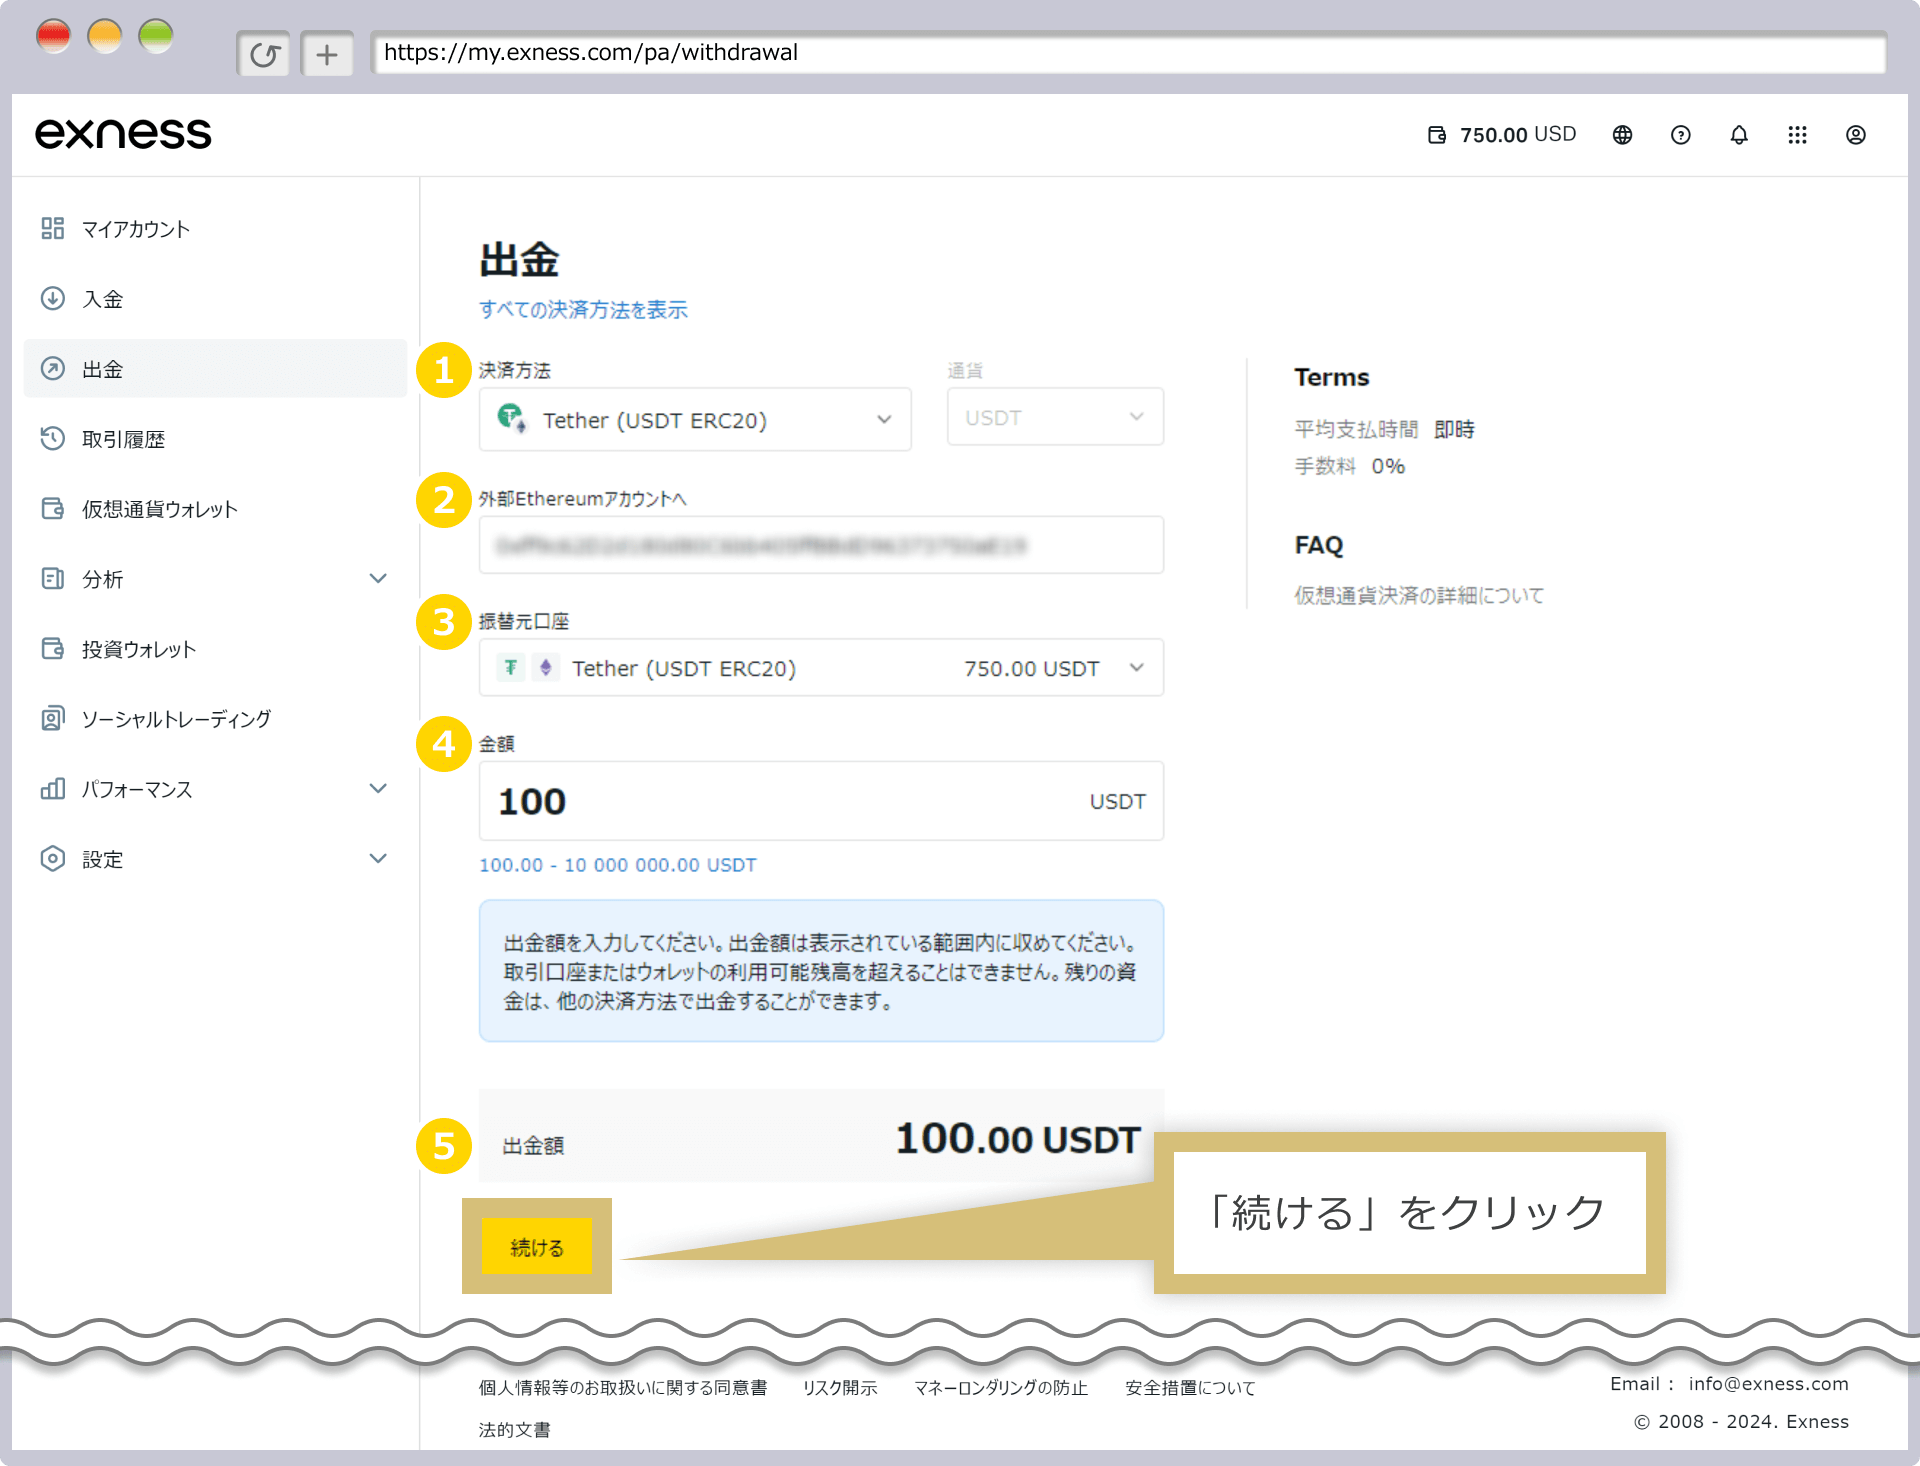
Task: Expand the 設定 menu chevron
Action: coord(378,859)
